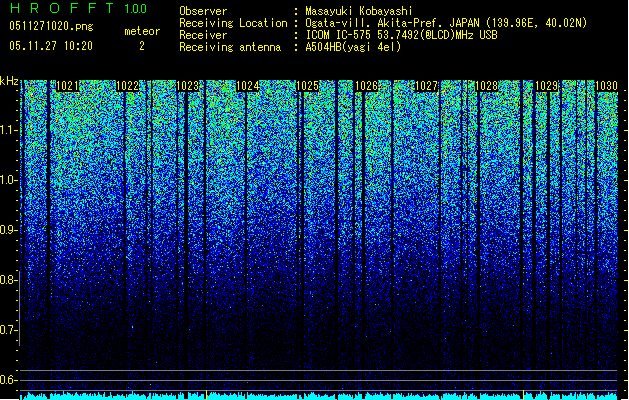Click the HROFFT title text
629x400 pixels.
[61, 8]
